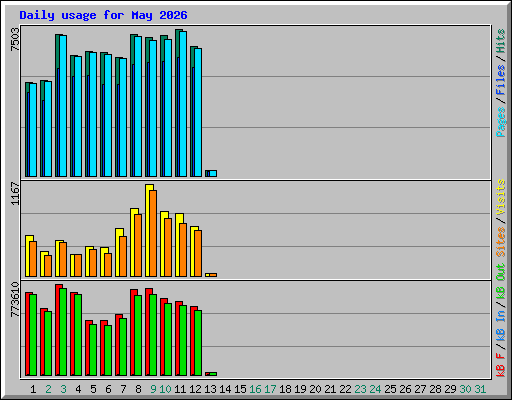This screenshot has width=512, height=400.
Task: Click day label 19
Action: pos(300,389)
